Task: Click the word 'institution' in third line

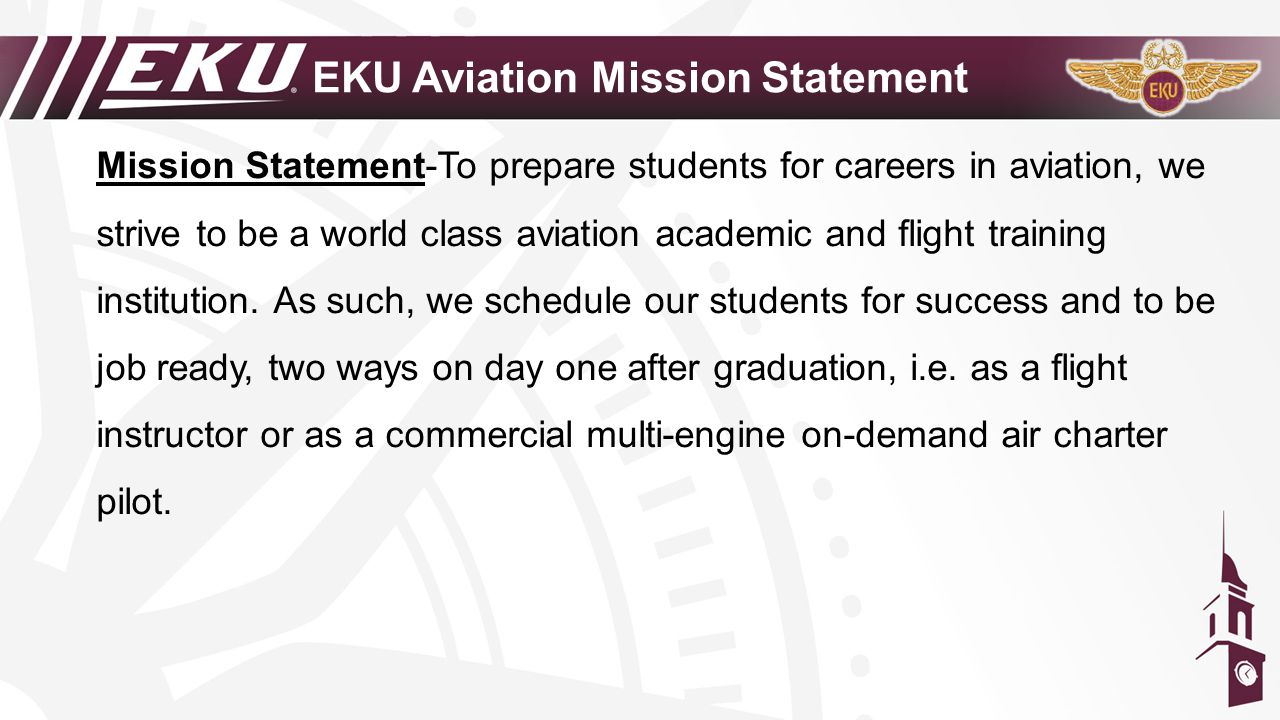Action: coord(178,301)
